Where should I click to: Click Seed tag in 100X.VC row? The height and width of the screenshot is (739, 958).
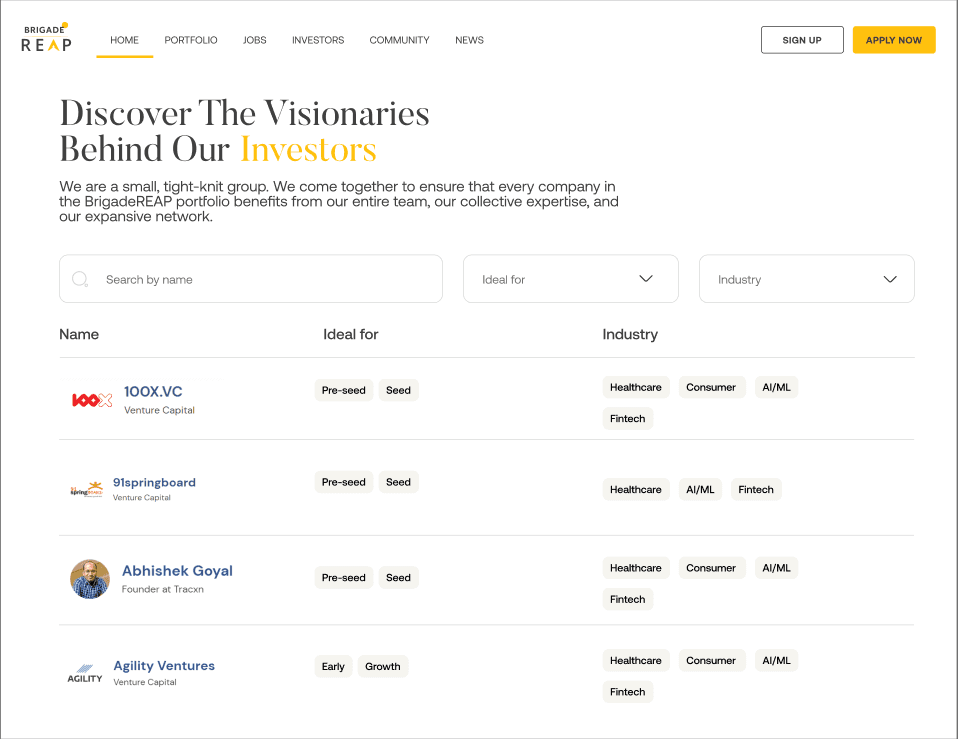pos(398,390)
